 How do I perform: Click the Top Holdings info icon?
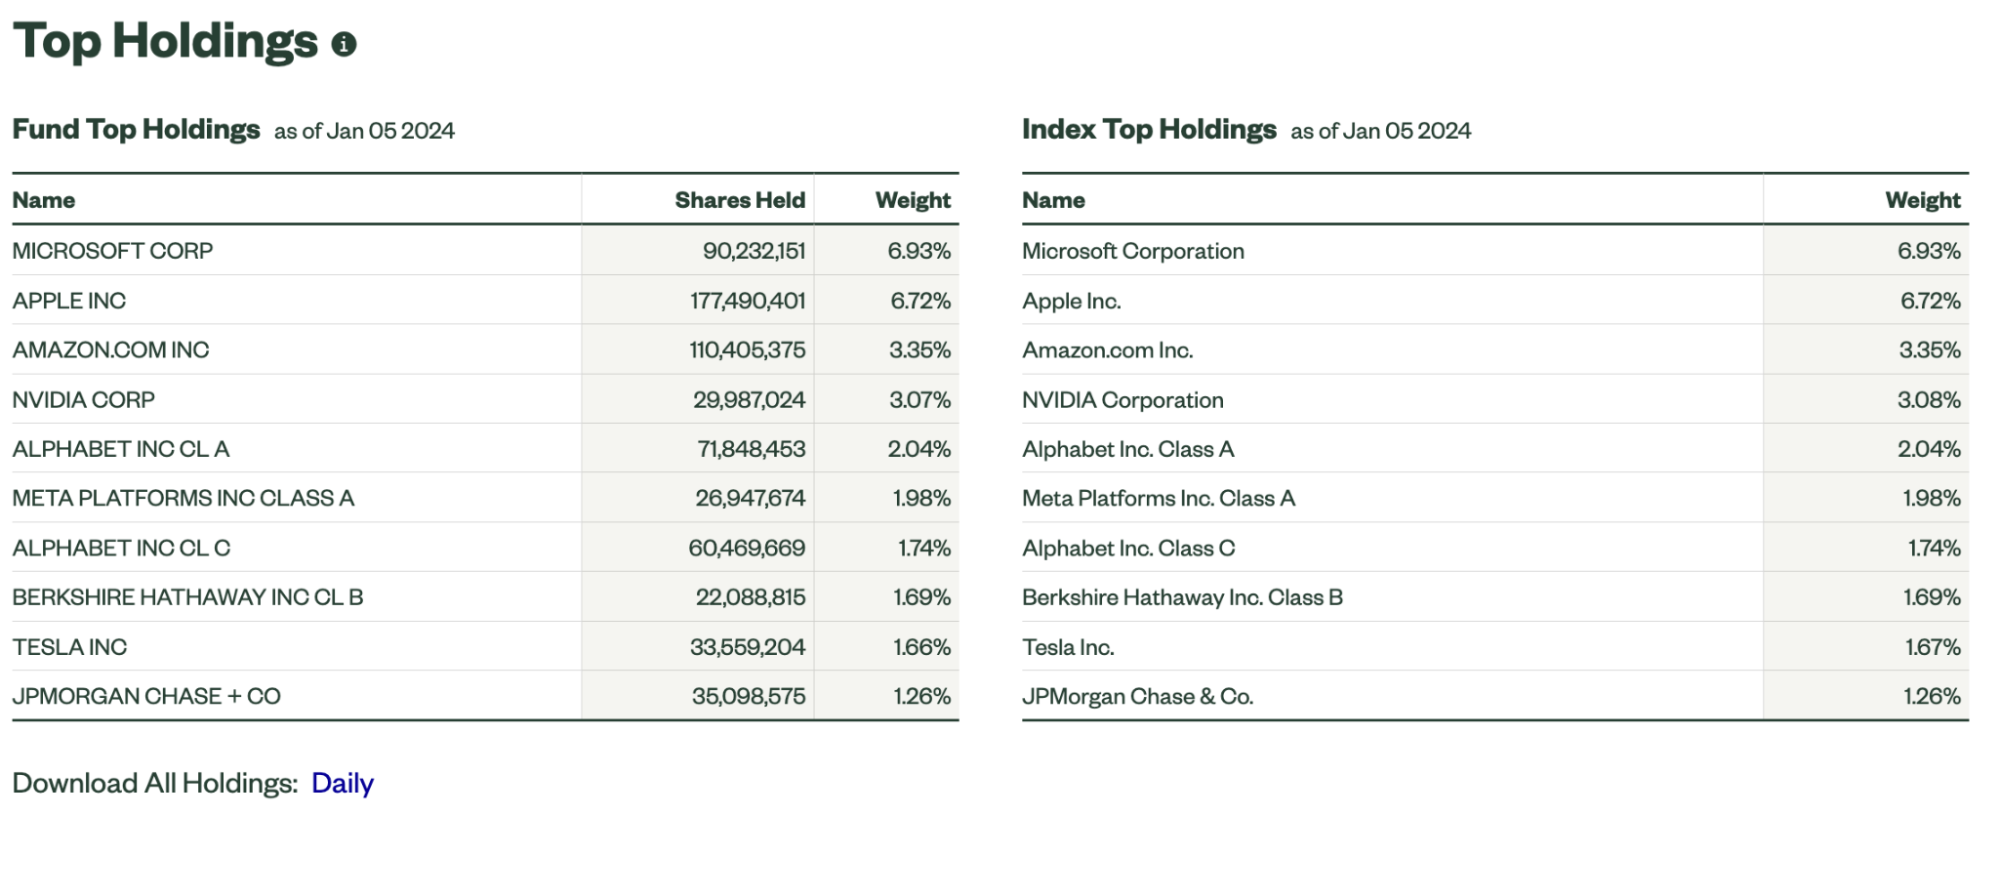click(x=344, y=45)
